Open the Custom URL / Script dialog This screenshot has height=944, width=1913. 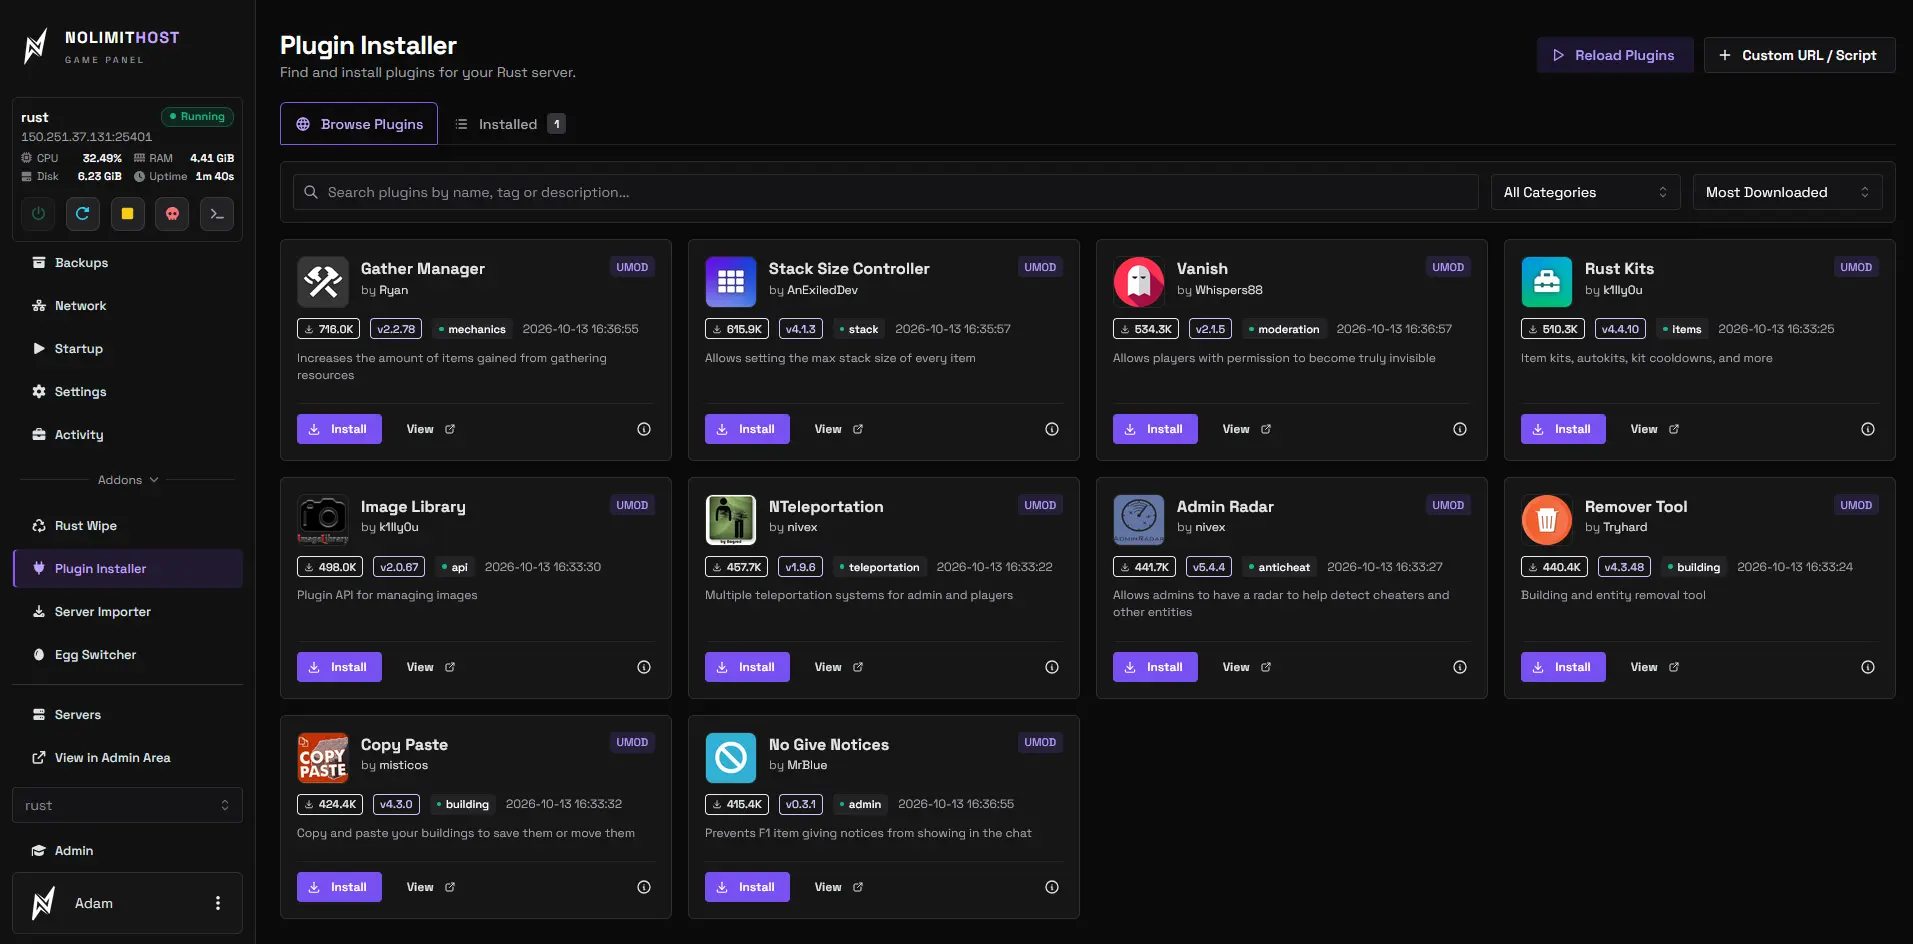point(1799,55)
